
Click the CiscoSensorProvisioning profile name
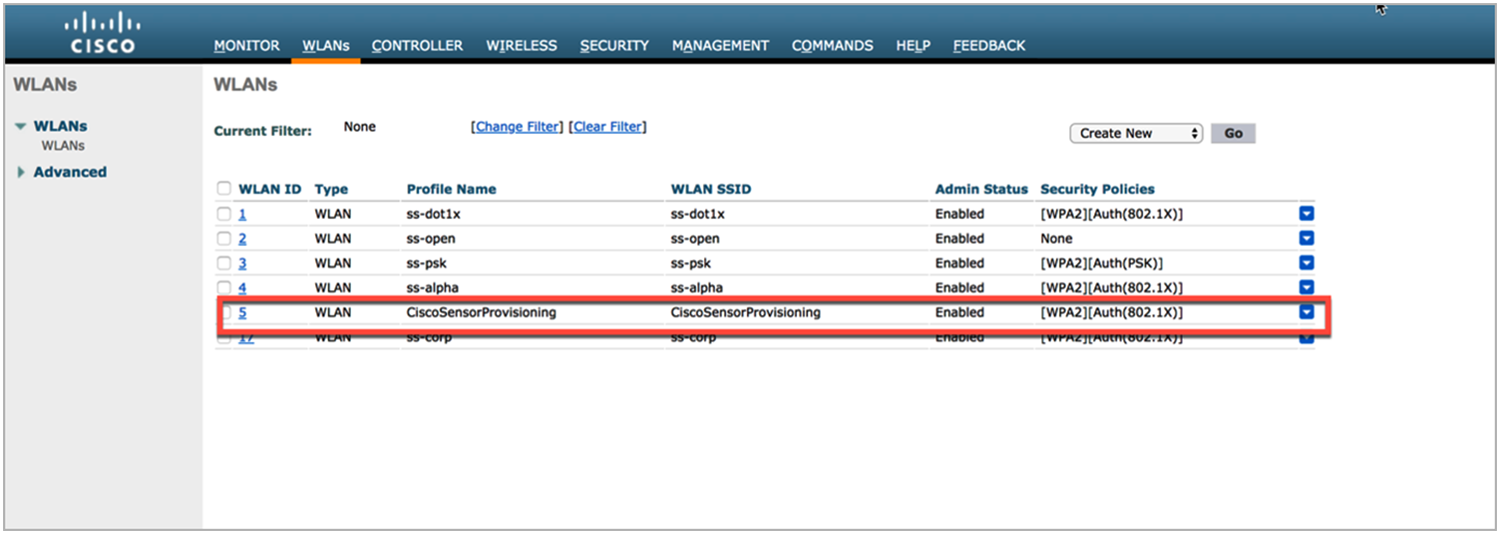click(x=481, y=312)
